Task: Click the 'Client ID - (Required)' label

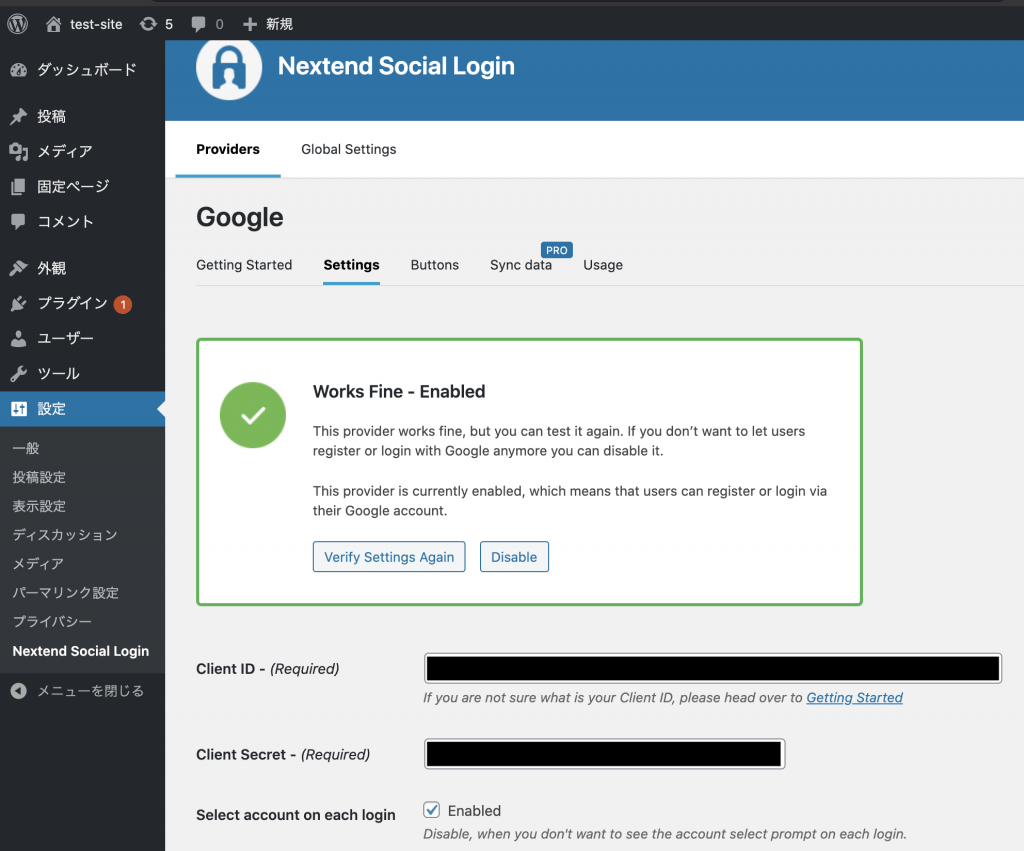Action: pos(268,669)
